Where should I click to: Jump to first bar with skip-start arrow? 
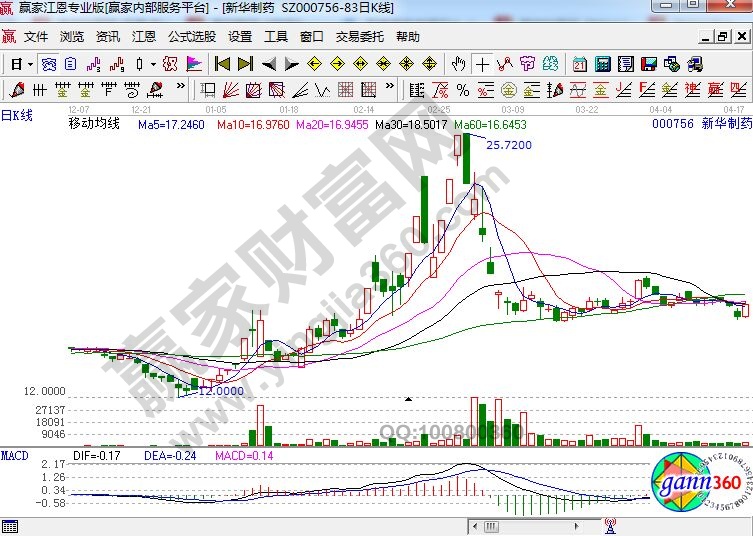pyautogui.click(x=222, y=64)
